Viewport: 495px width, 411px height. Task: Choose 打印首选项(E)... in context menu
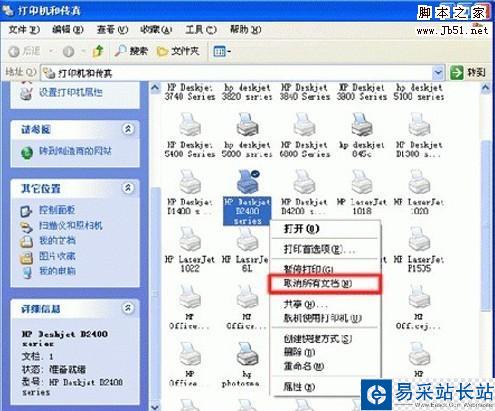(325, 249)
